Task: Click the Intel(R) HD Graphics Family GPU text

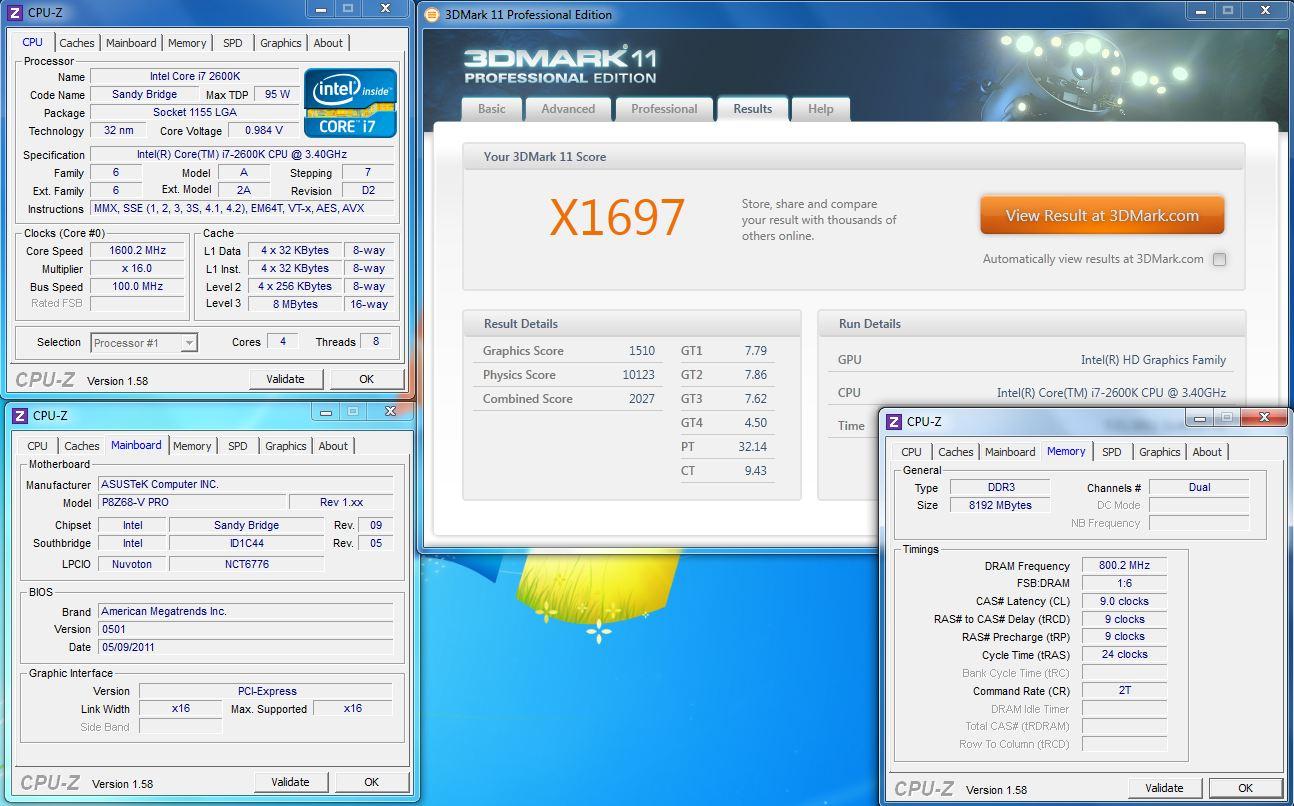Action: coord(1153,360)
